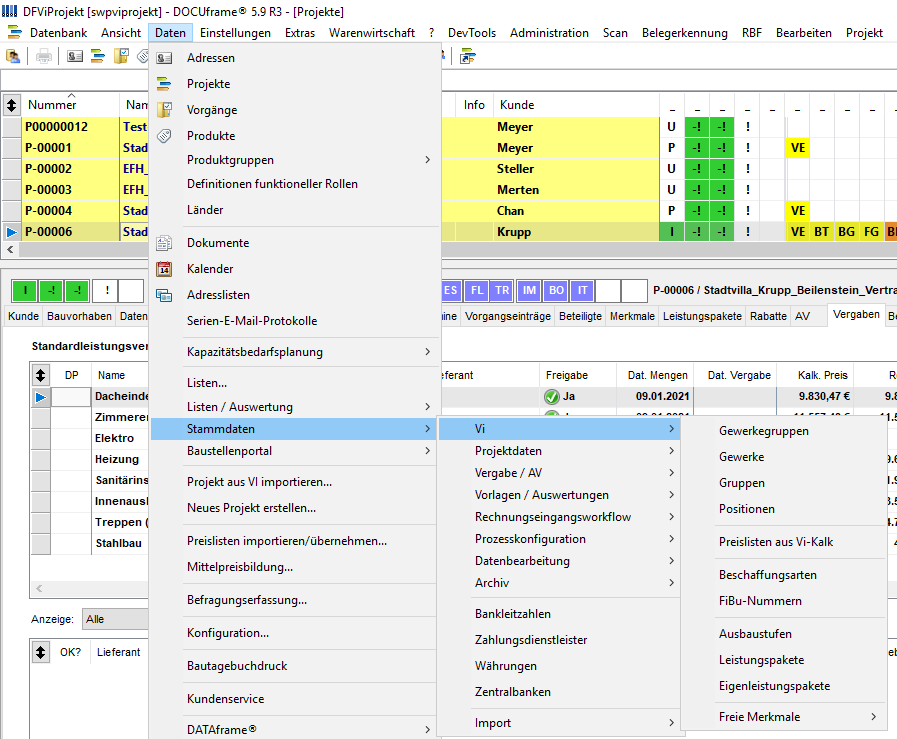Viewport: 897px width, 739px height.
Task: Expand the Projektdaten submenu arrow
Action: click(671, 451)
